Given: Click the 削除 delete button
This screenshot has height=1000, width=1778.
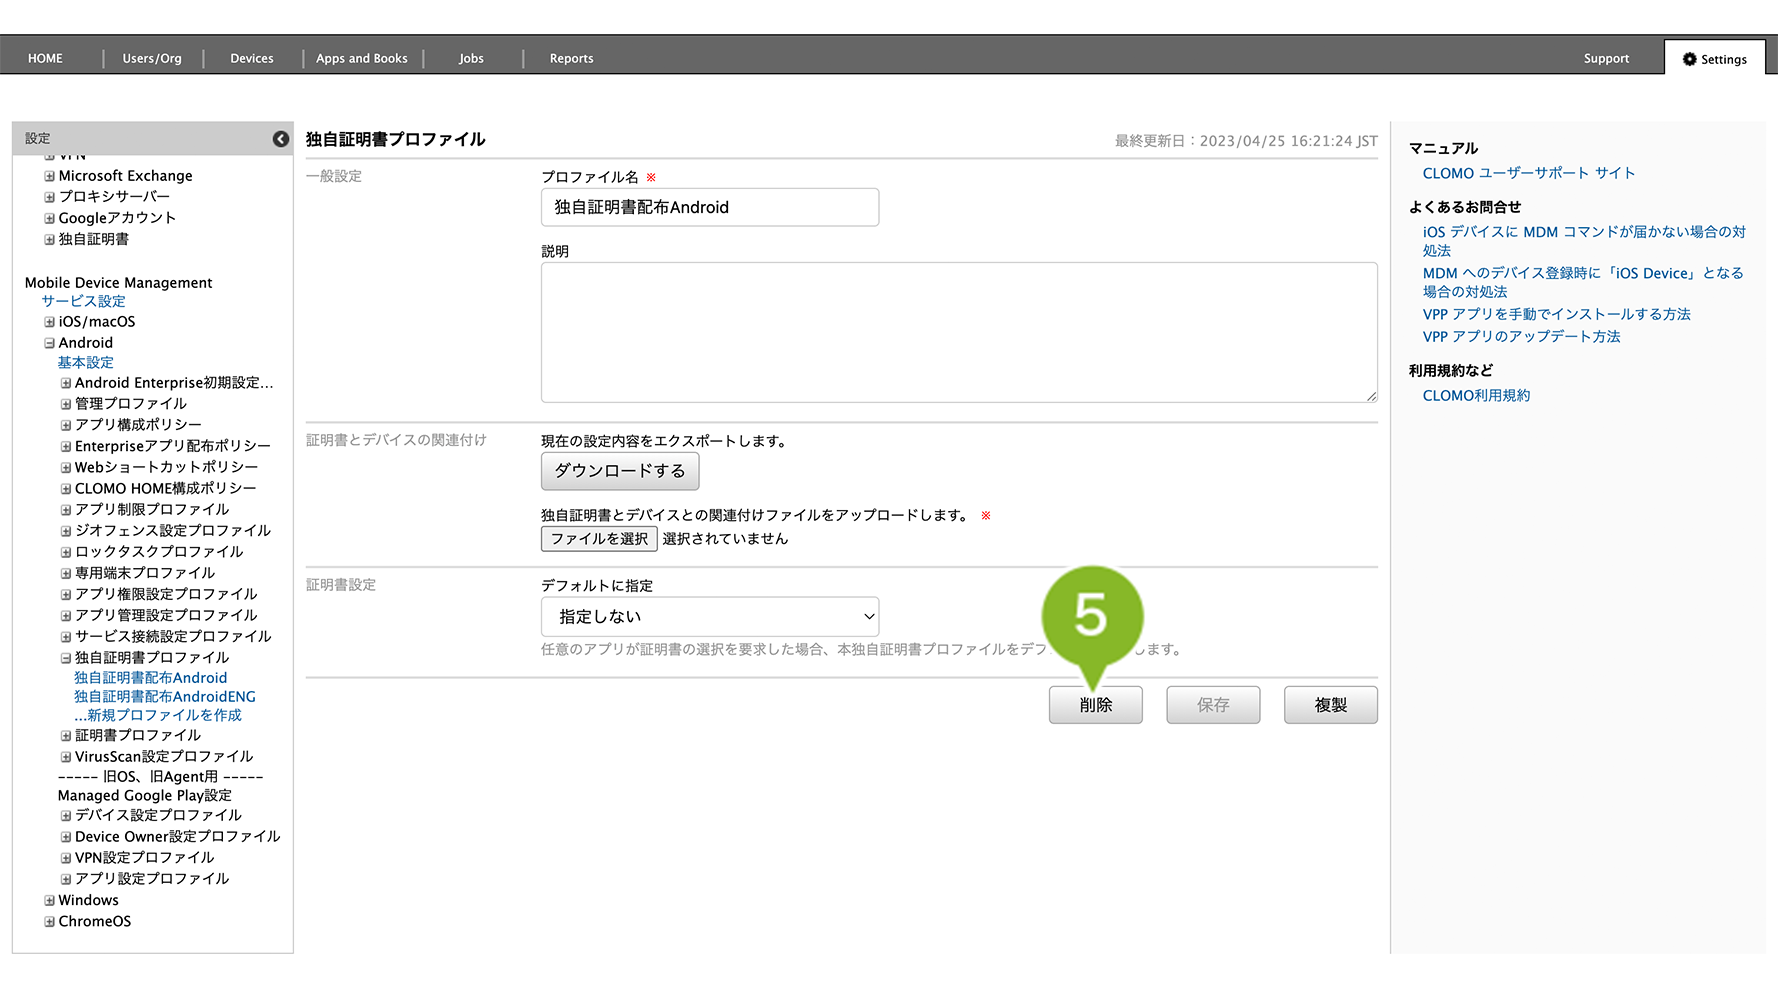Looking at the screenshot, I should click(1095, 705).
